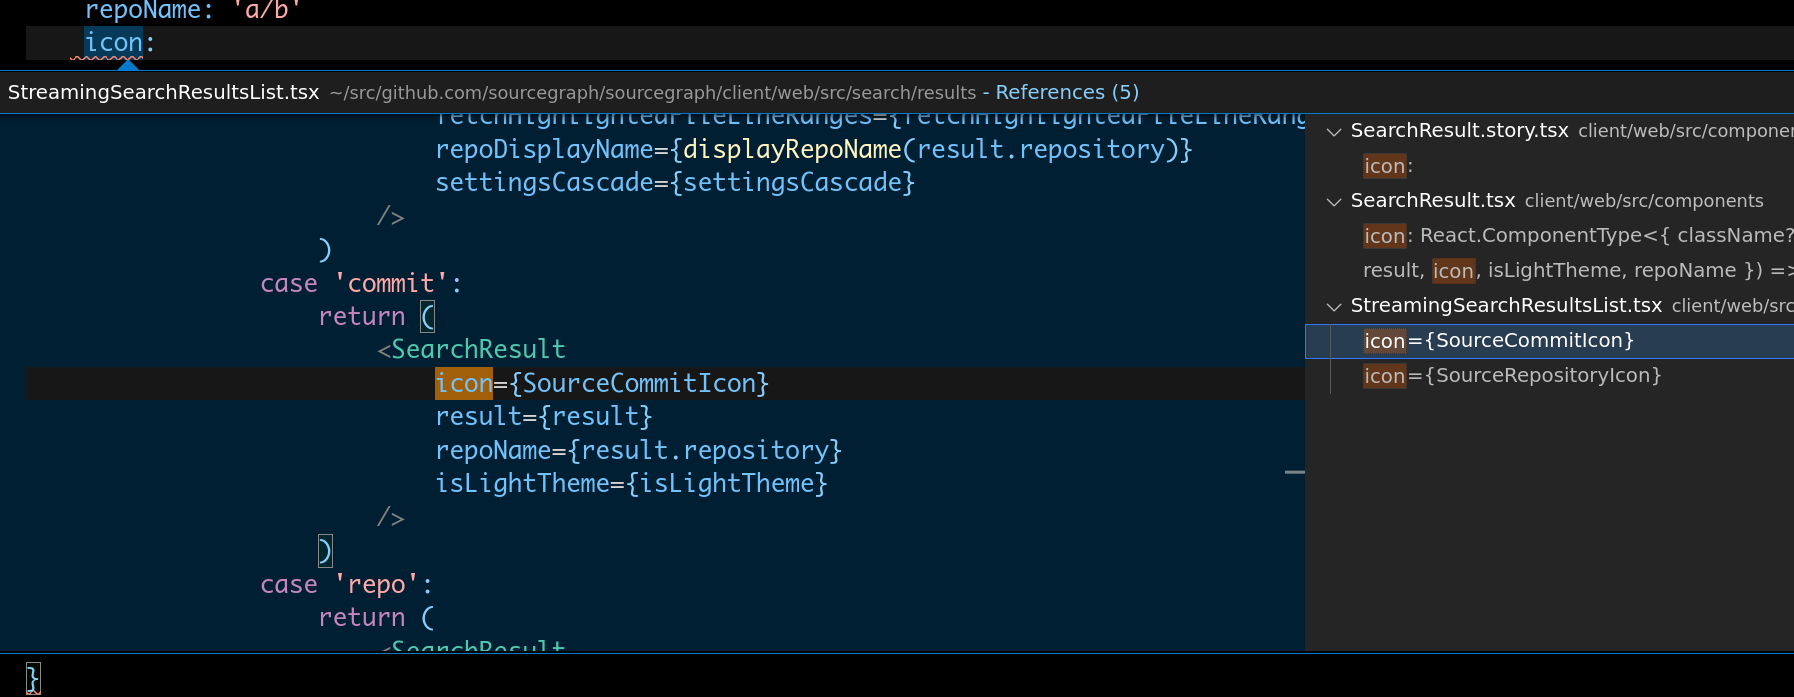
Task: Click result={result} prop line
Action: click(544, 417)
